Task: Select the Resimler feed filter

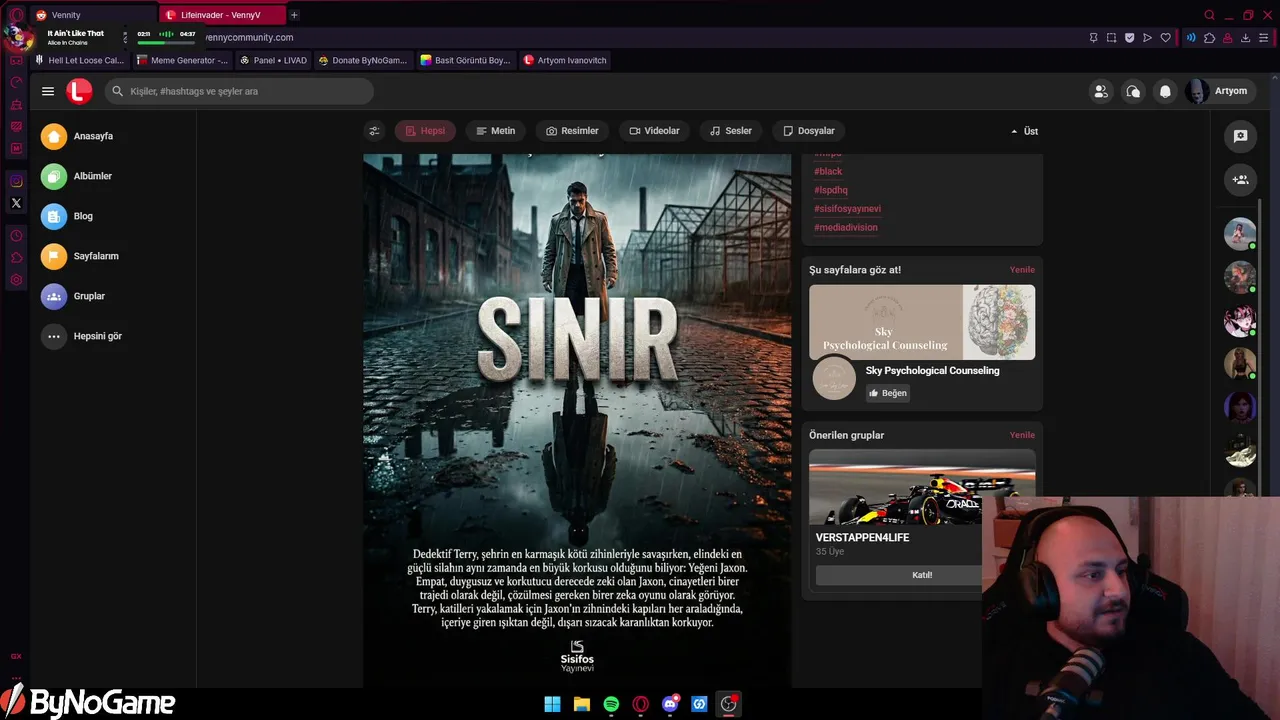Action: tap(572, 131)
